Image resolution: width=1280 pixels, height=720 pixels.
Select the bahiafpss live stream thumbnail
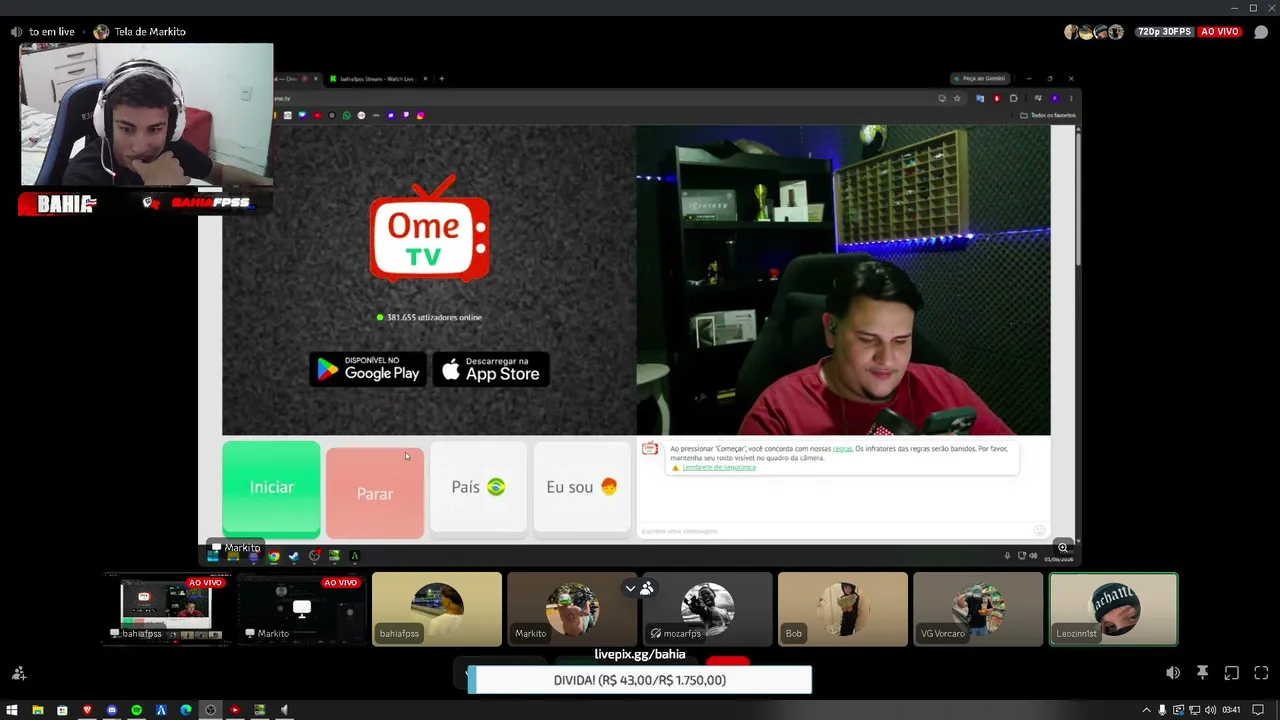coord(166,608)
